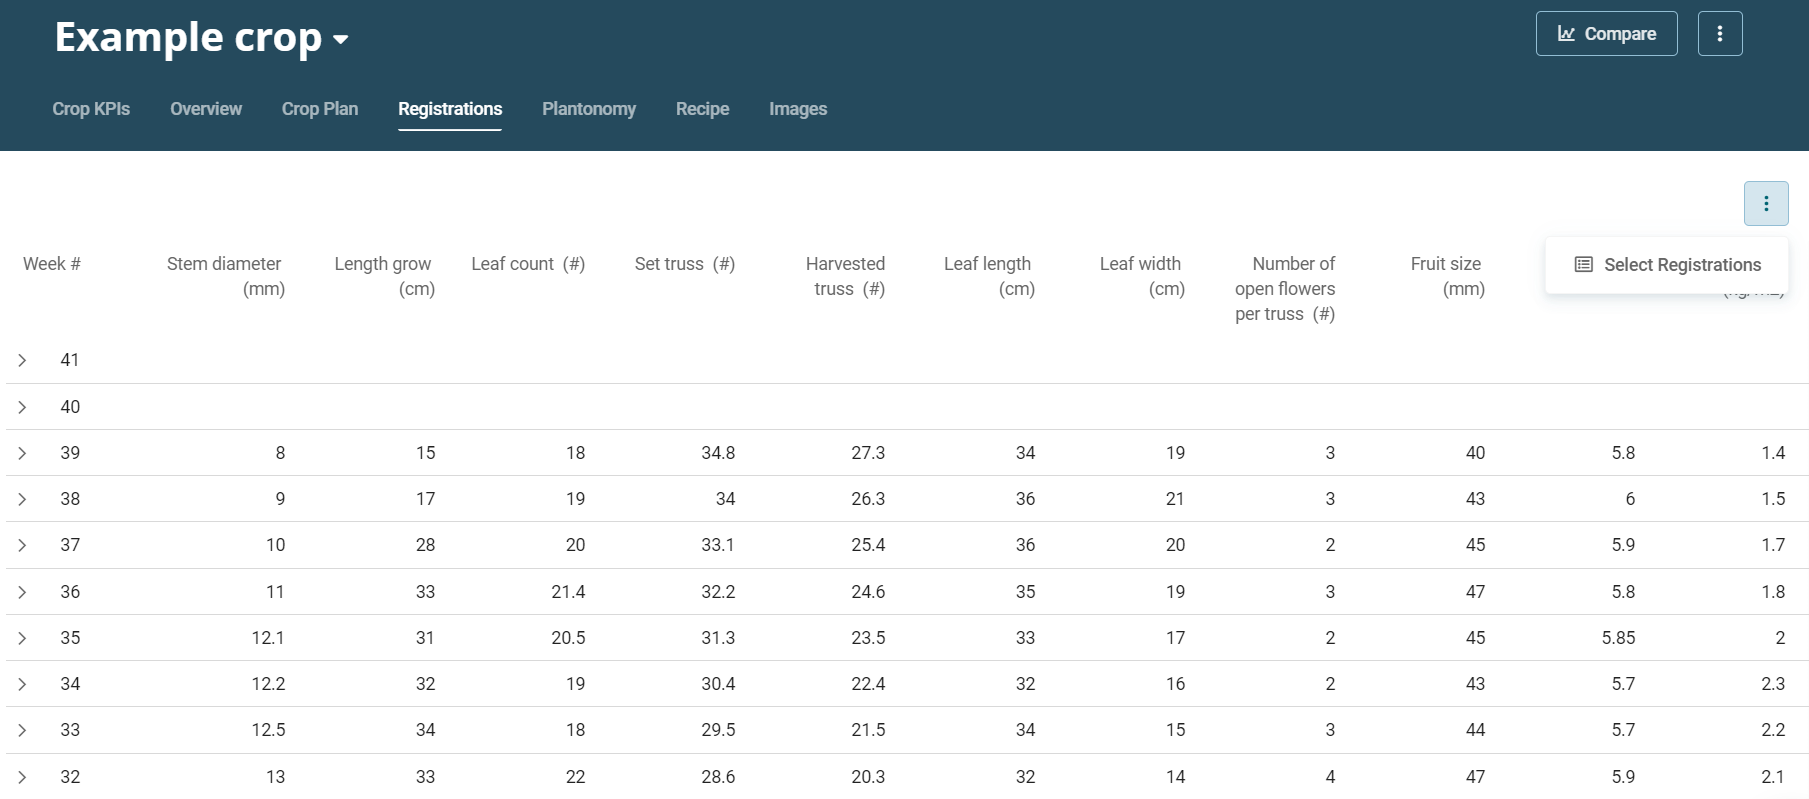Click the Week # column header
Viewport: 1809px width, 799px height.
point(52,264)
